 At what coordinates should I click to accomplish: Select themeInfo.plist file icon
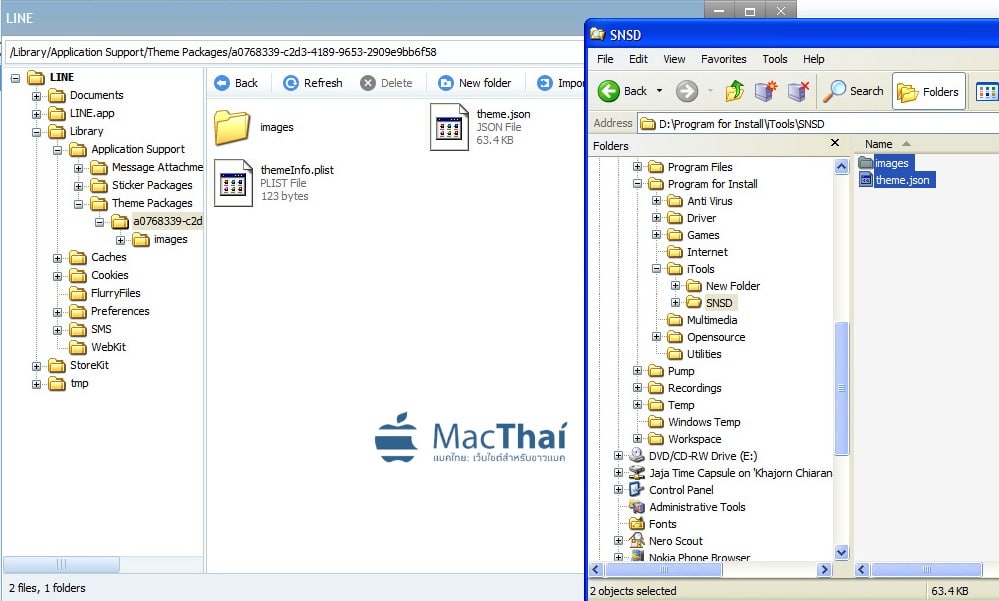pos(233,183)
